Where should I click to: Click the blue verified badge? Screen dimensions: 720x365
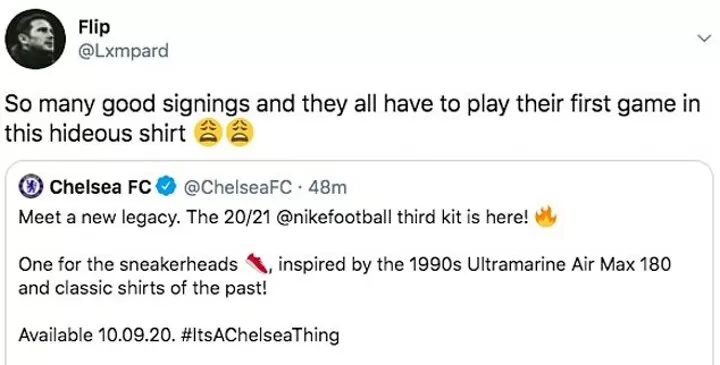click(x=166, y=187)
